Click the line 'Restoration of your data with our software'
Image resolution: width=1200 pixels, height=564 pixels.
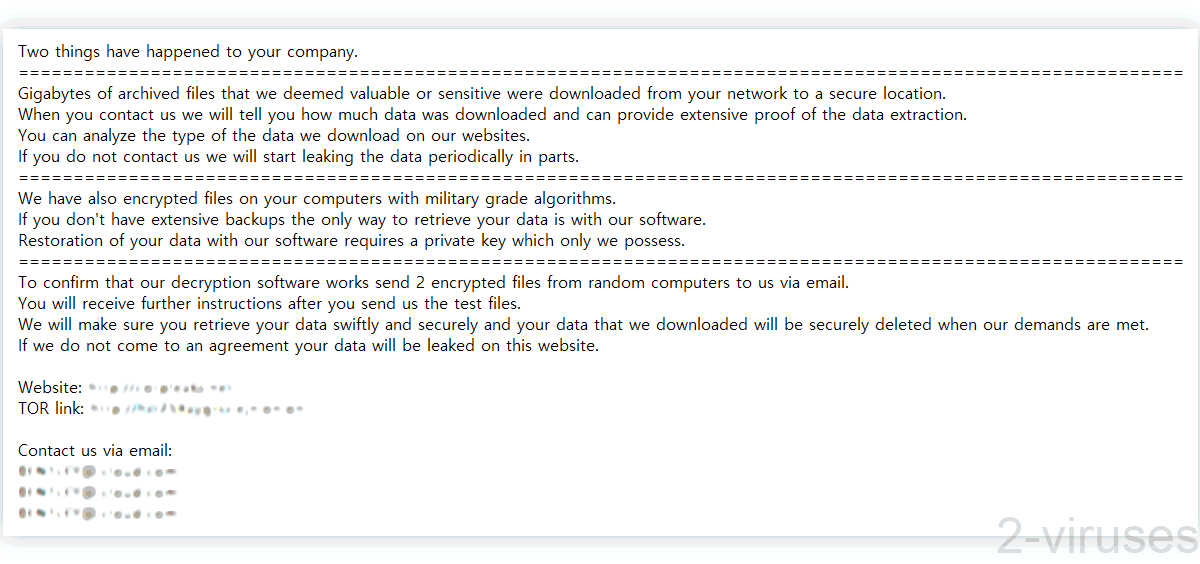(351, 240)
